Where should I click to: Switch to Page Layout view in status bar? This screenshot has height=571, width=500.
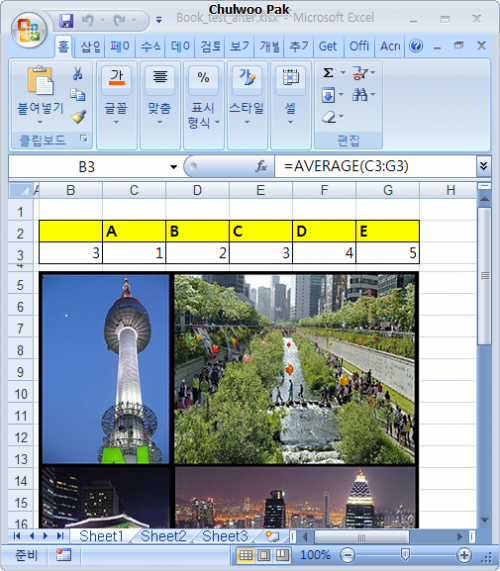264,555
